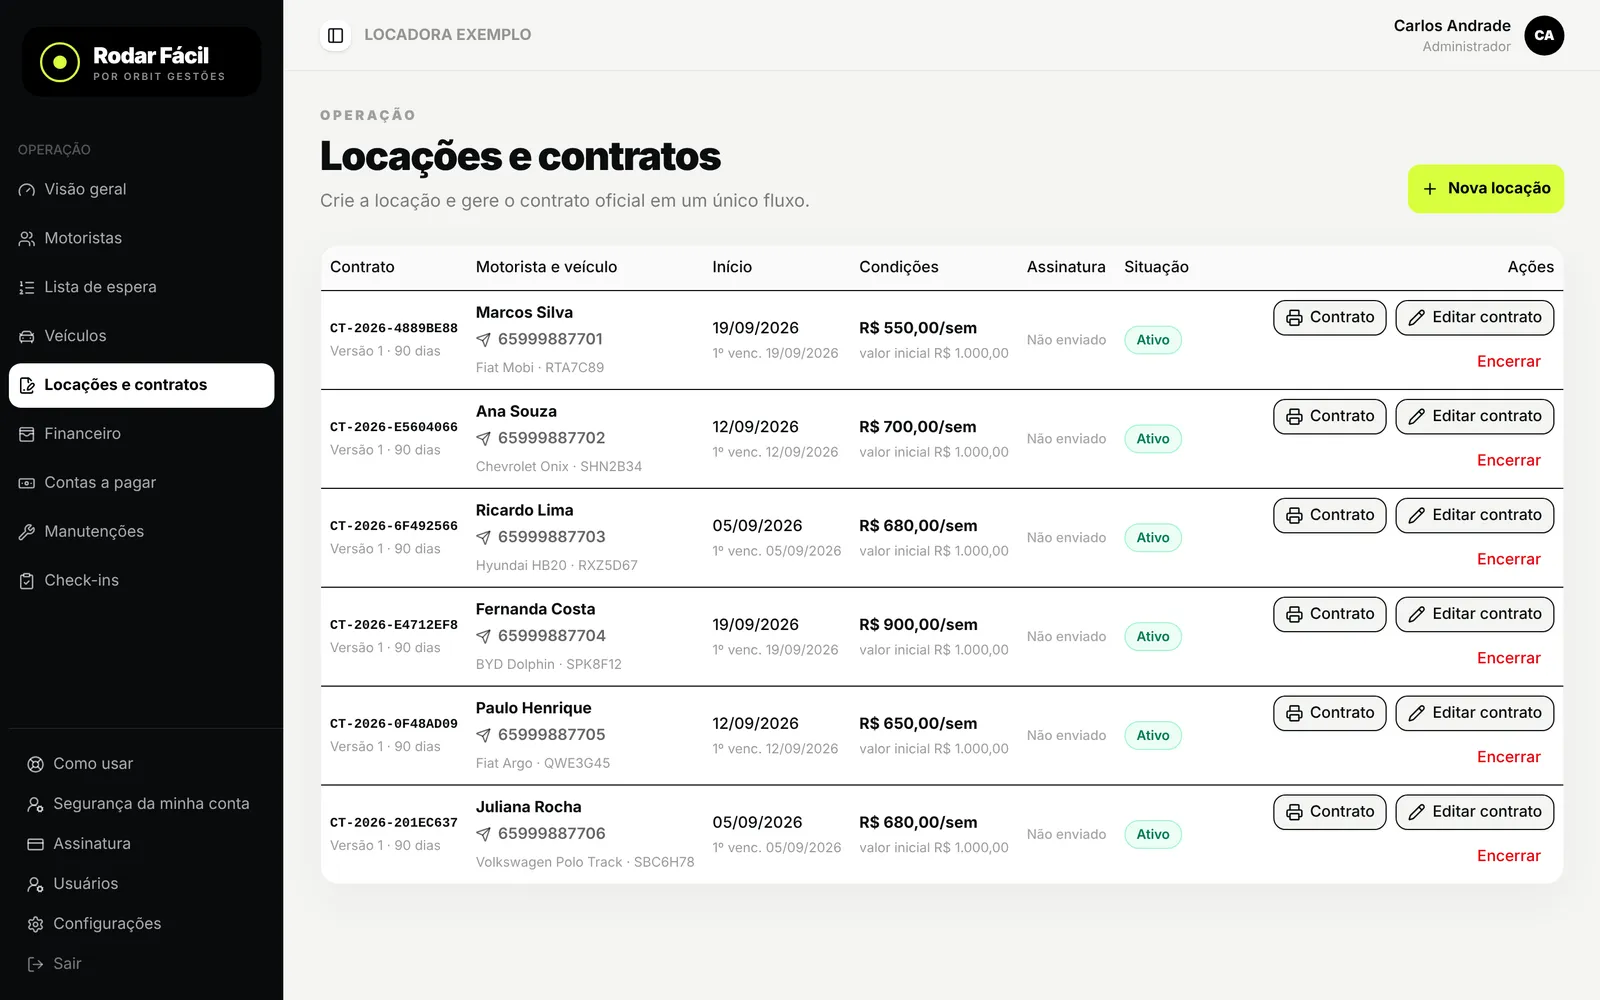This screenshot has height=1000, width=1600.
Task: Click the Rodar Fácil logo
Action: [x=142, y=62]
